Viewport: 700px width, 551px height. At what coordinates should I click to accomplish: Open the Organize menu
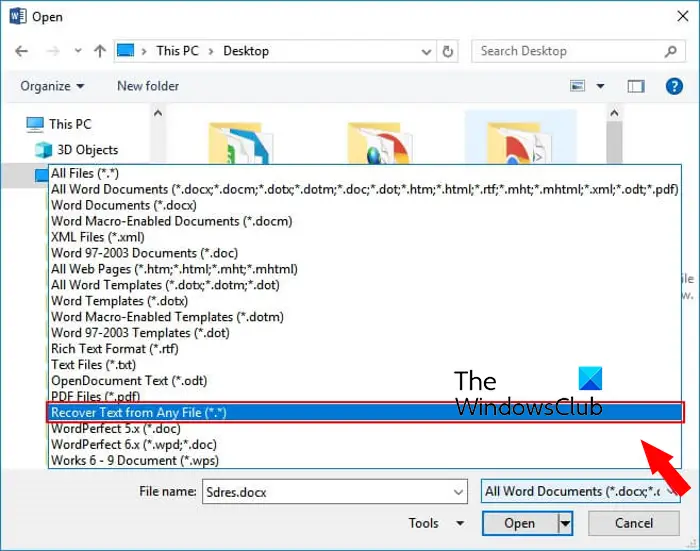(x=52, y=86)
